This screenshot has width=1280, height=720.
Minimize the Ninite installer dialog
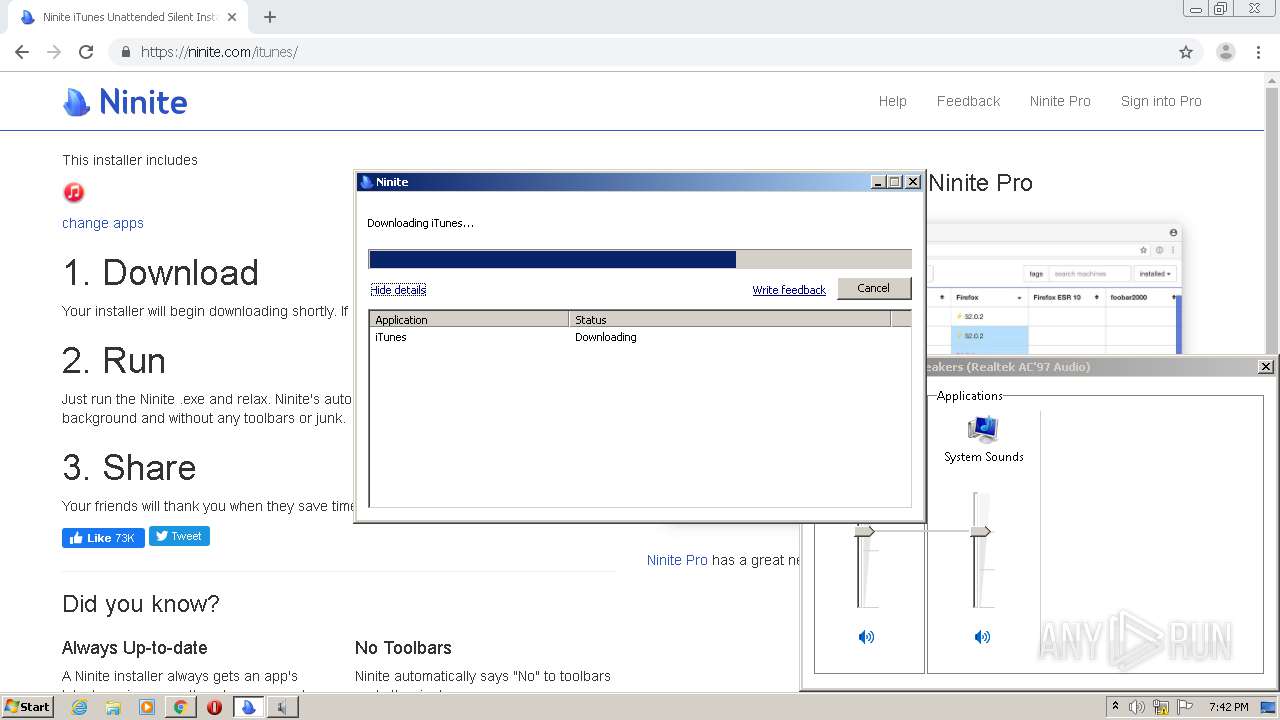(878, 182)
